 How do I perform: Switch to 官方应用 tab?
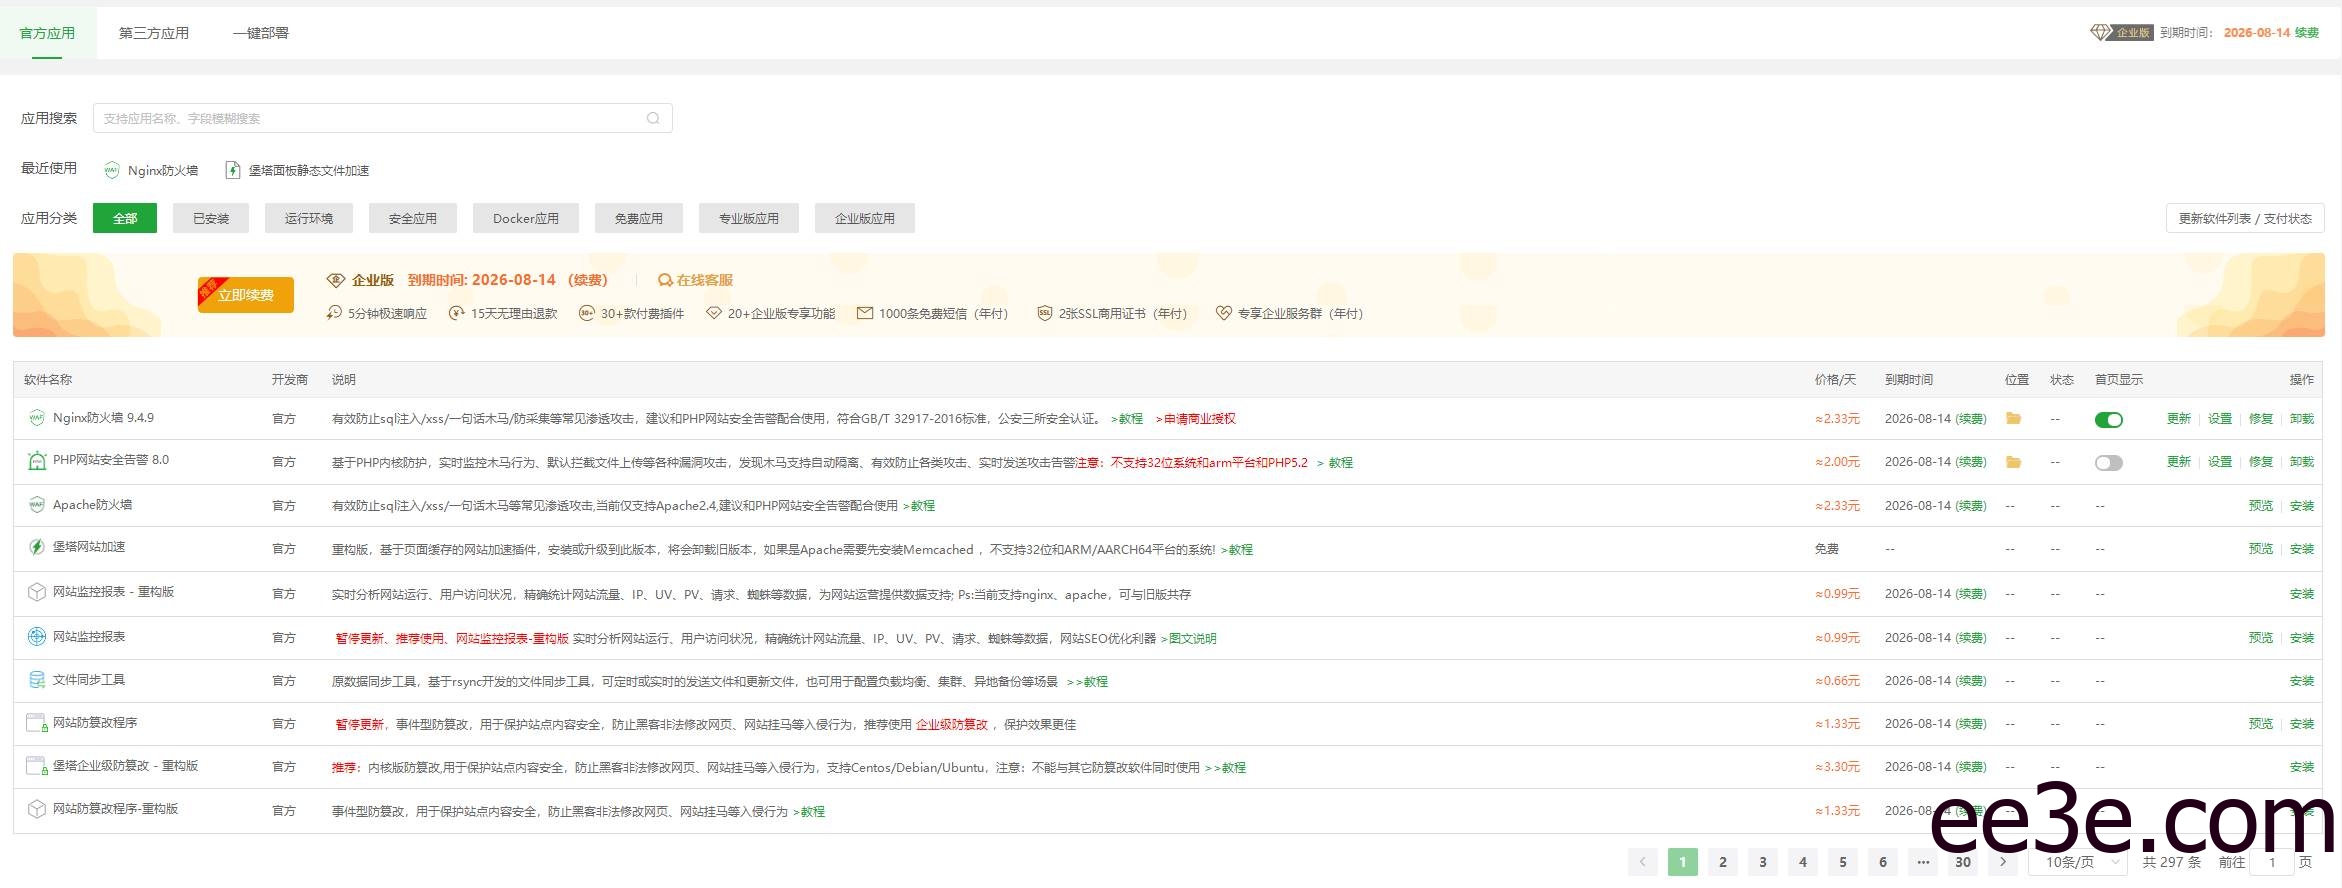click(47, 33)
